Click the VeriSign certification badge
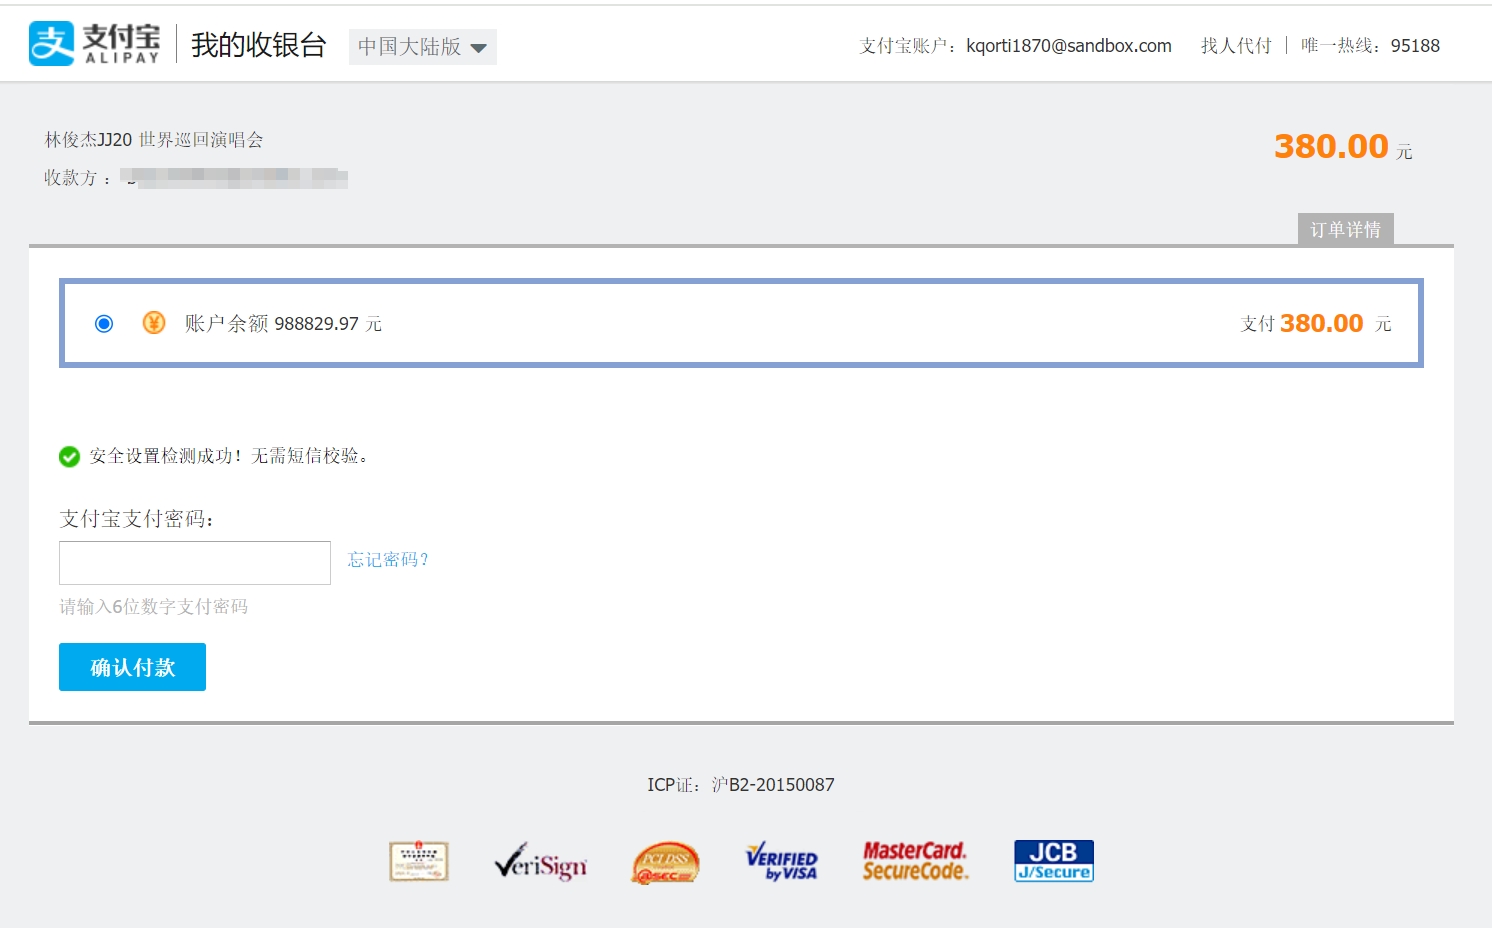Viewport: 1492px width, 928px height. (540, 862)
